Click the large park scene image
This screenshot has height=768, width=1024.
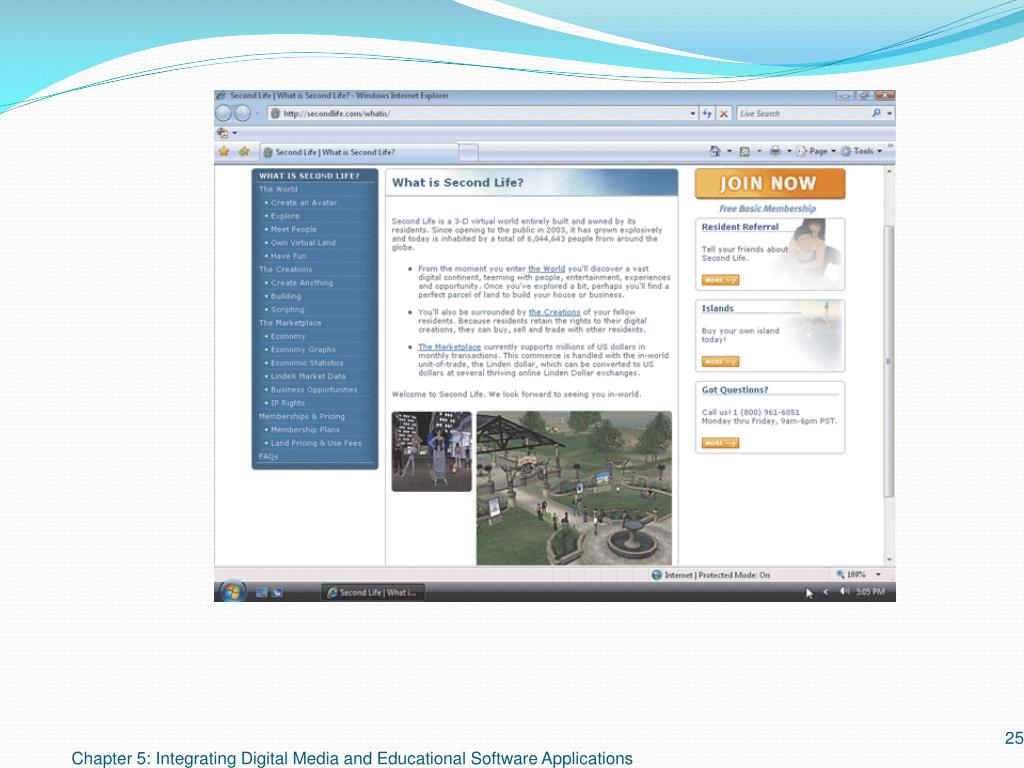[x=574, y=488]
